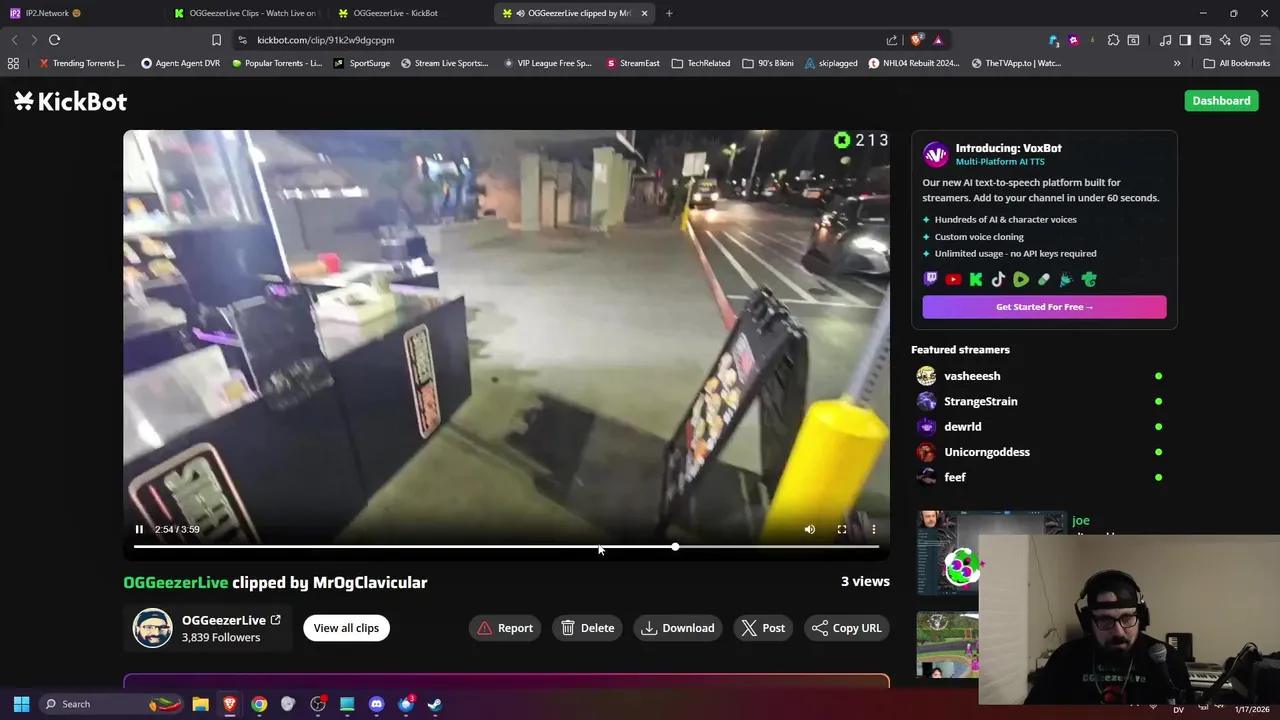Open Brave Rewards triangle icon
The height and width of the screenshot is (720, 1280).
tap(938, 40)
